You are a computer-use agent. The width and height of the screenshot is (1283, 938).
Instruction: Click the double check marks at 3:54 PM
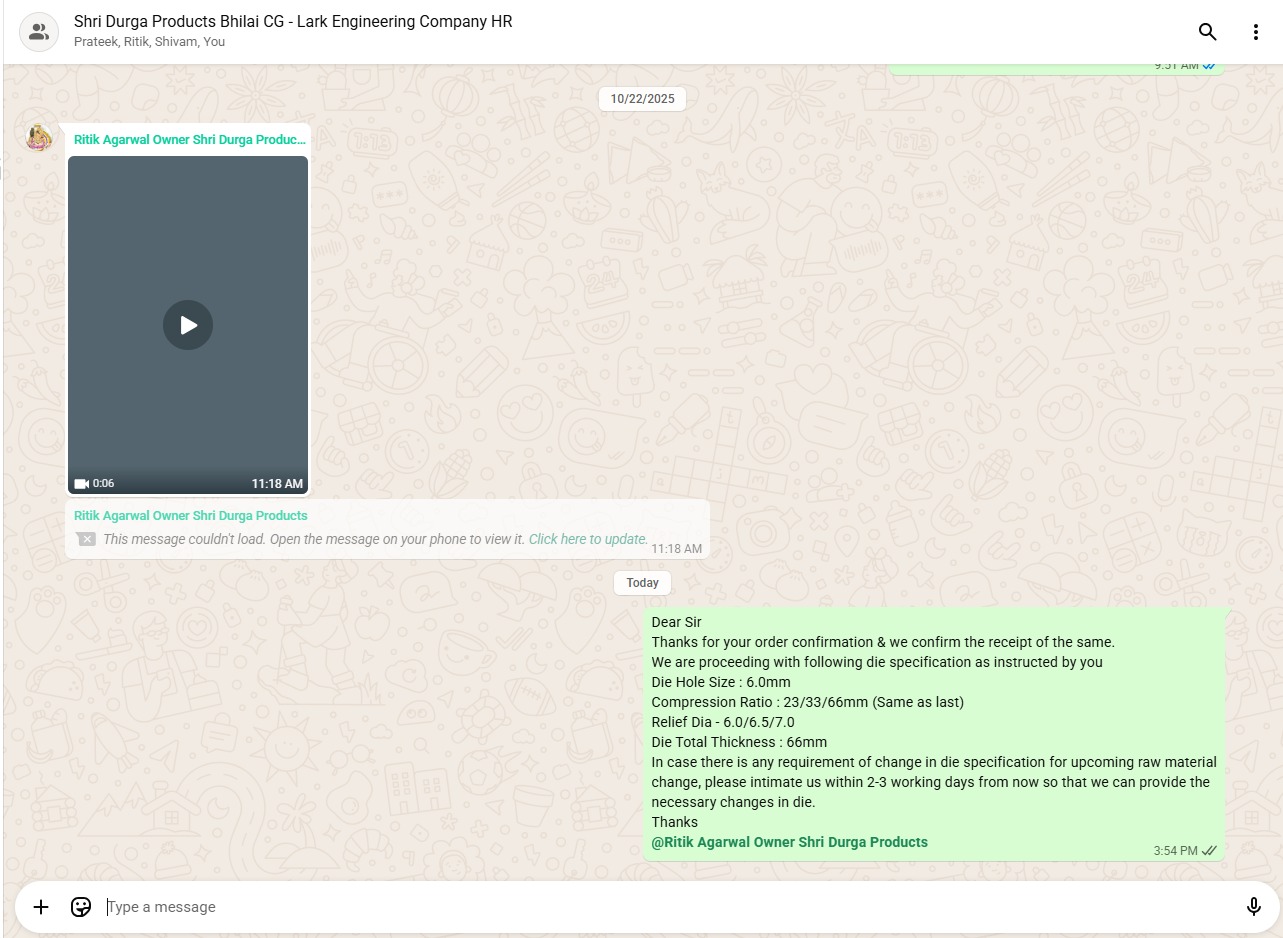(x=1209, y=851)
